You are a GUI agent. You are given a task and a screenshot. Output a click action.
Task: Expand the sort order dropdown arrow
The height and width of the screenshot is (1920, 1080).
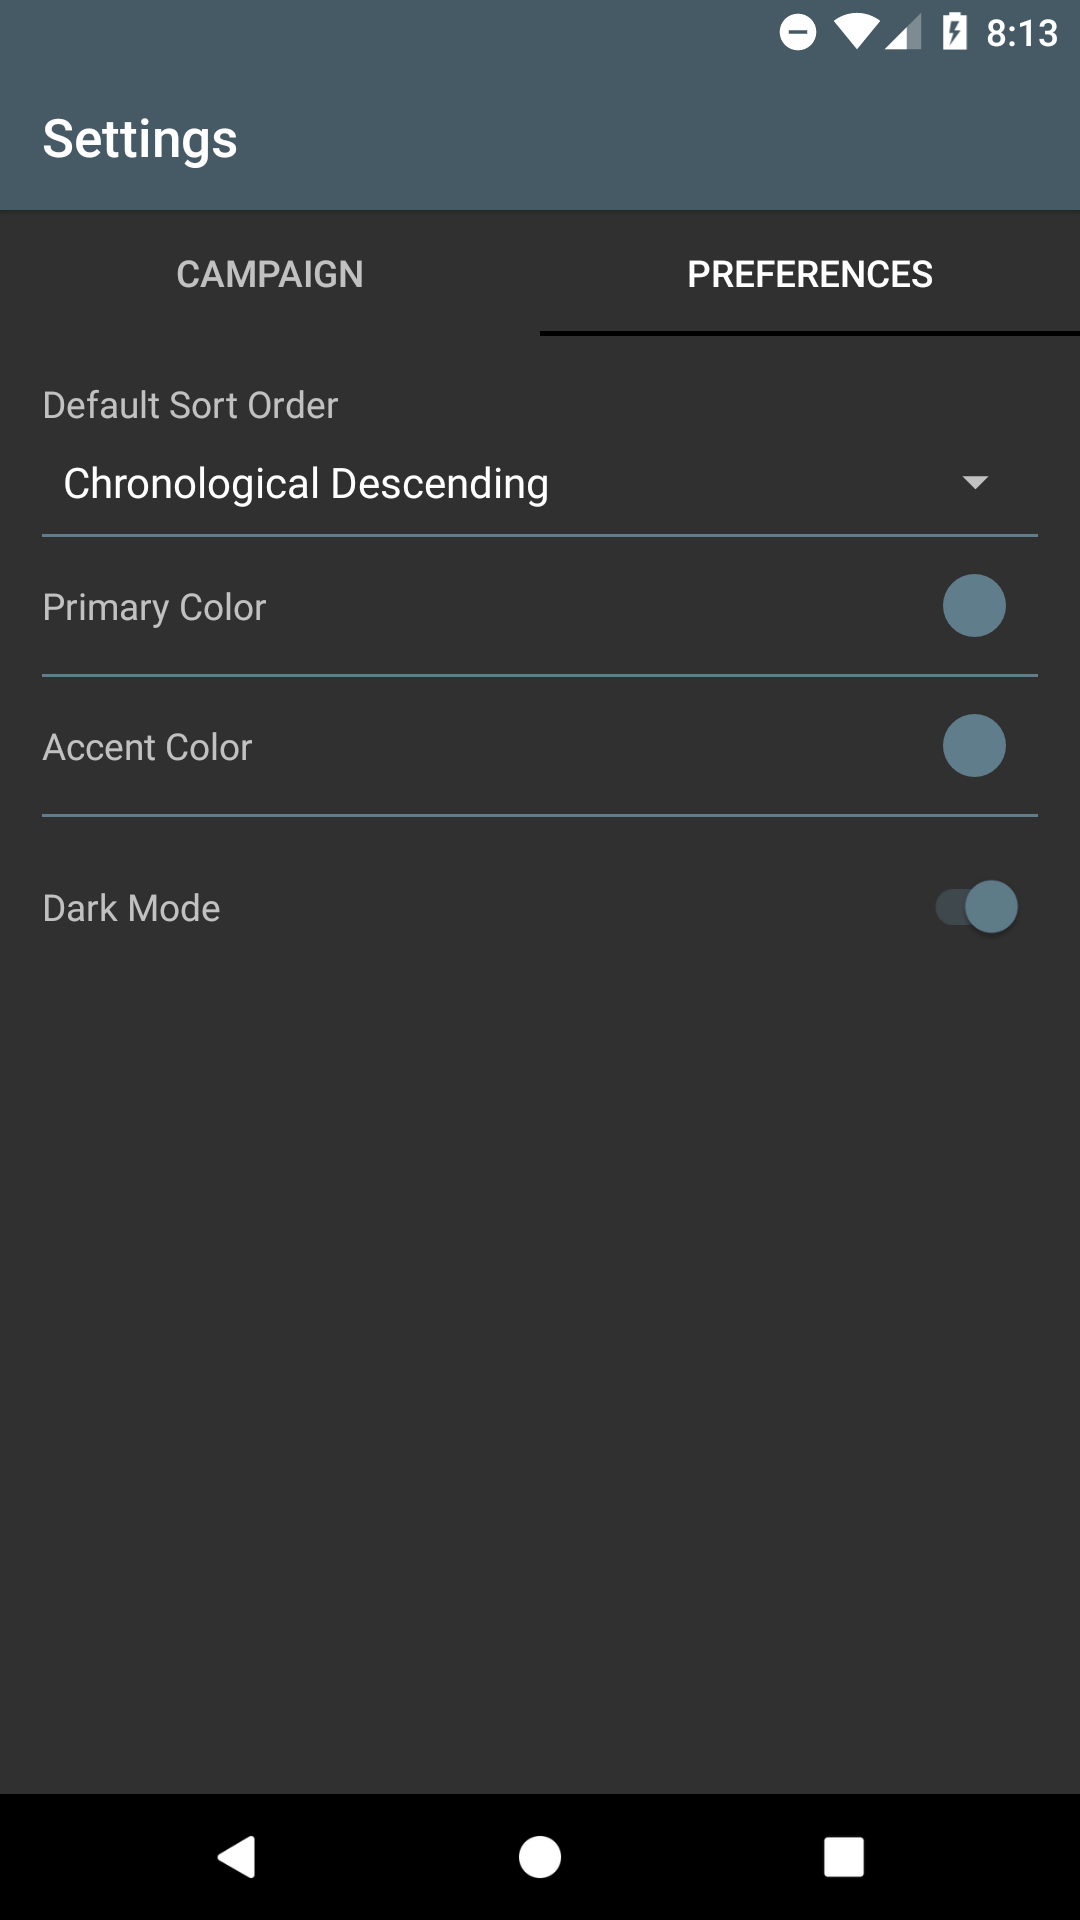click(x=975, y=483)
